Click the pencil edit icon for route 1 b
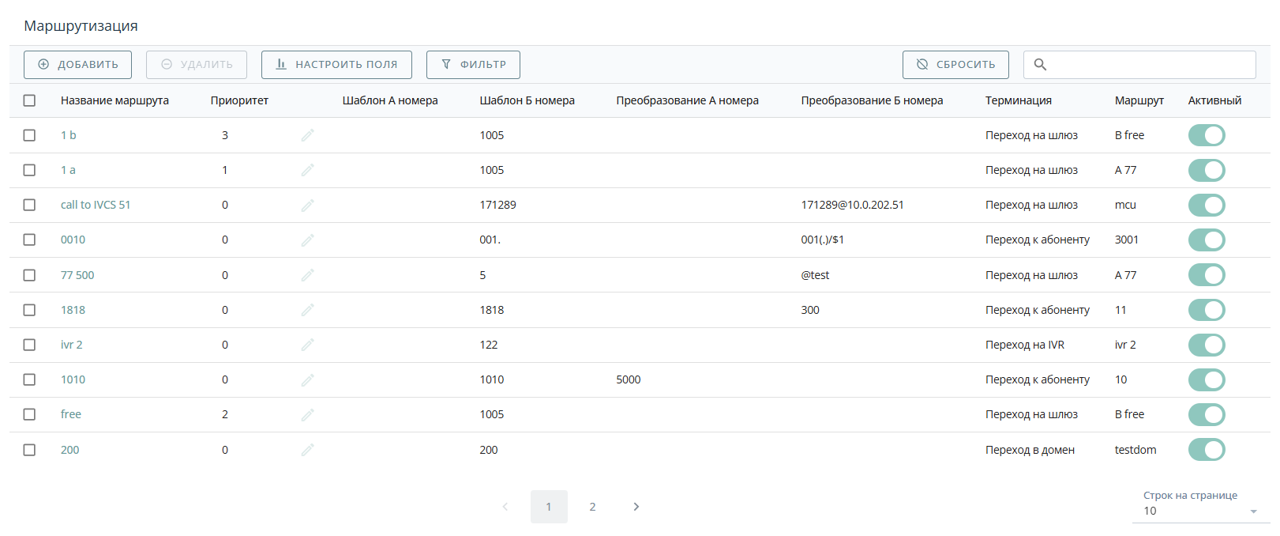The height and width of the screenshot is (536, 1280). coord(307,135)
